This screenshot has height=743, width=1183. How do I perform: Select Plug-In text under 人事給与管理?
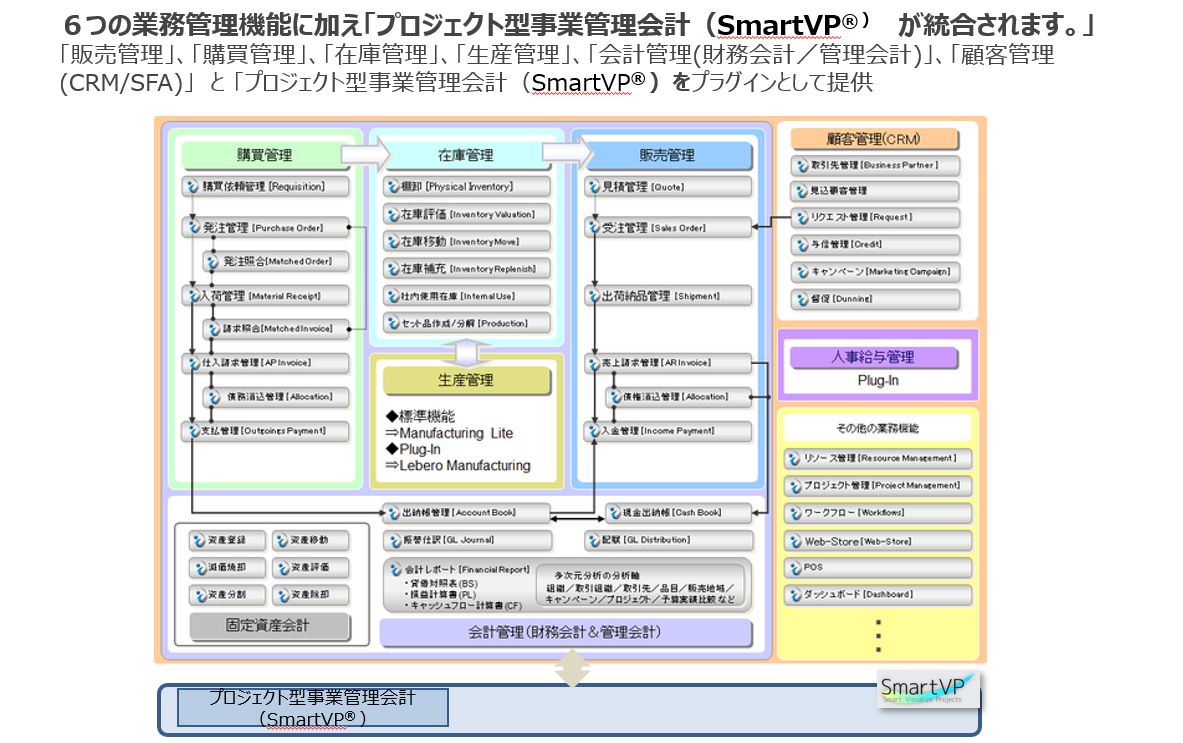pyautogui.click(x=878, y=381)
